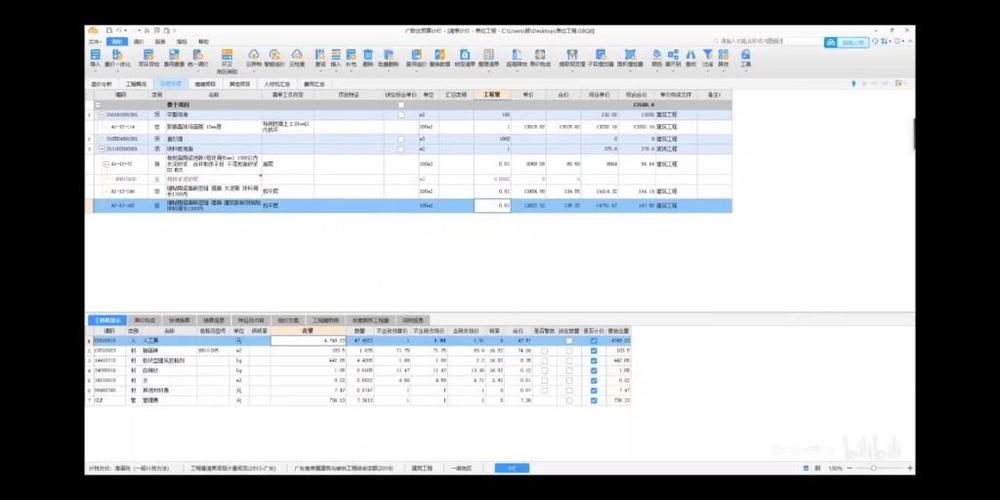Collapse the A1-12-72 sub-item node

point(107,164)
